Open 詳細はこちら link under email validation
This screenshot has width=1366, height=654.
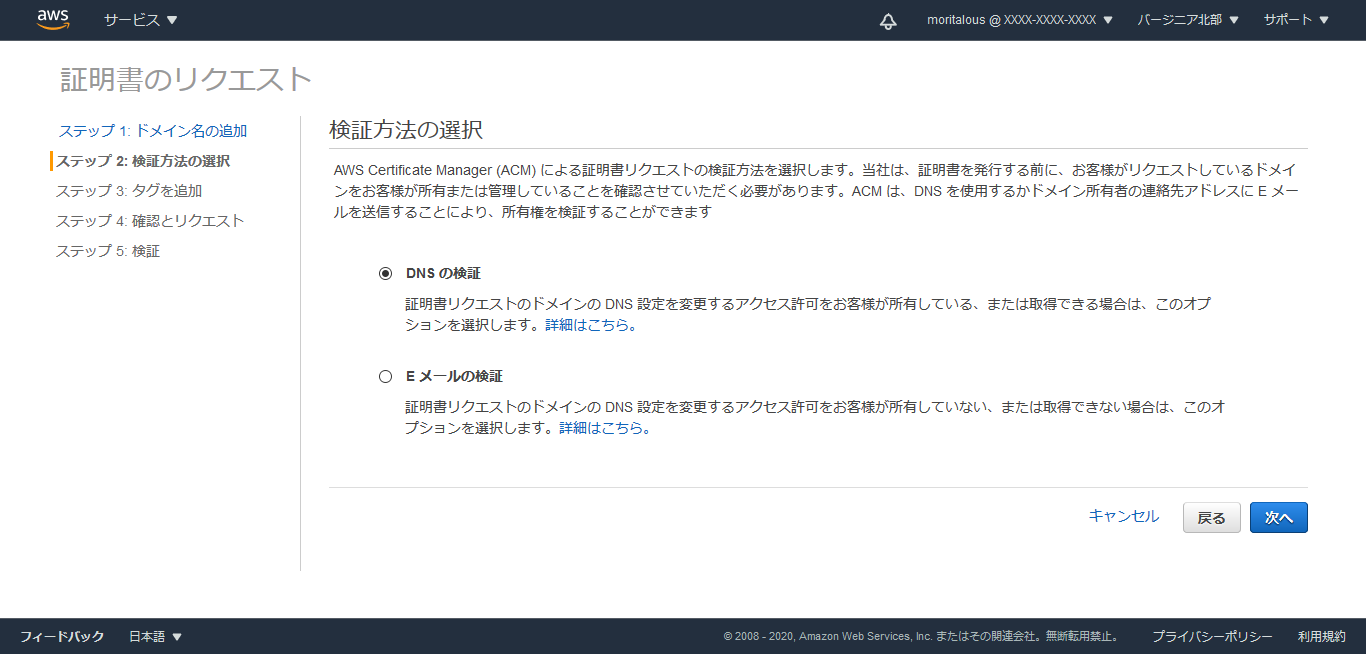tap(601, 428)
